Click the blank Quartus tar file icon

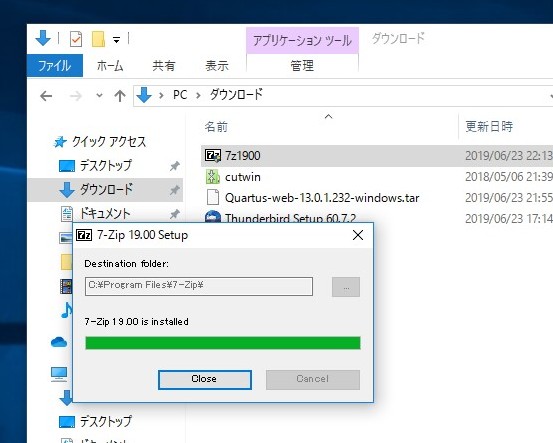pyautogui.click(x=213, y=198)
